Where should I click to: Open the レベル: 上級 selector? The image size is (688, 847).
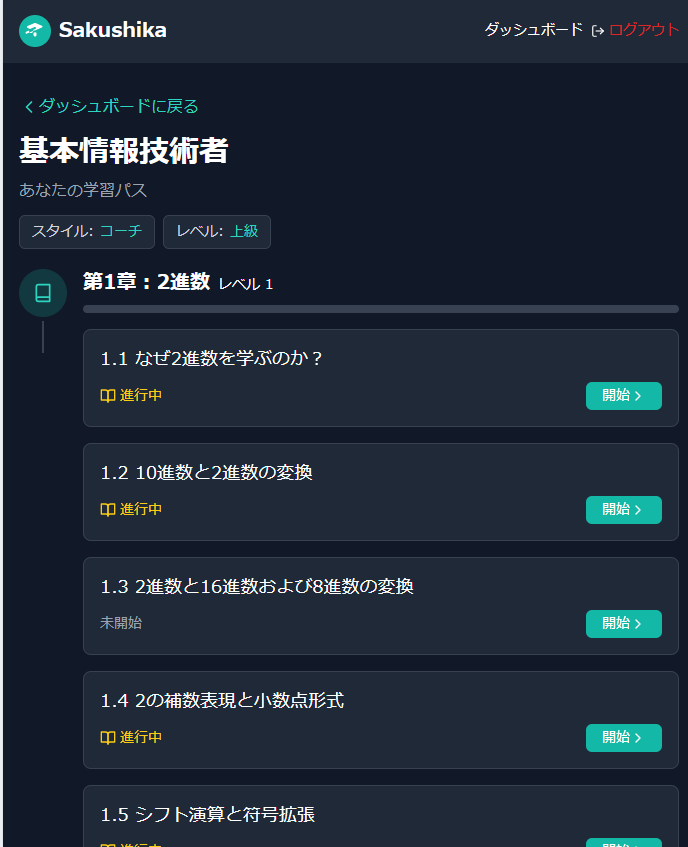[216, 232]
